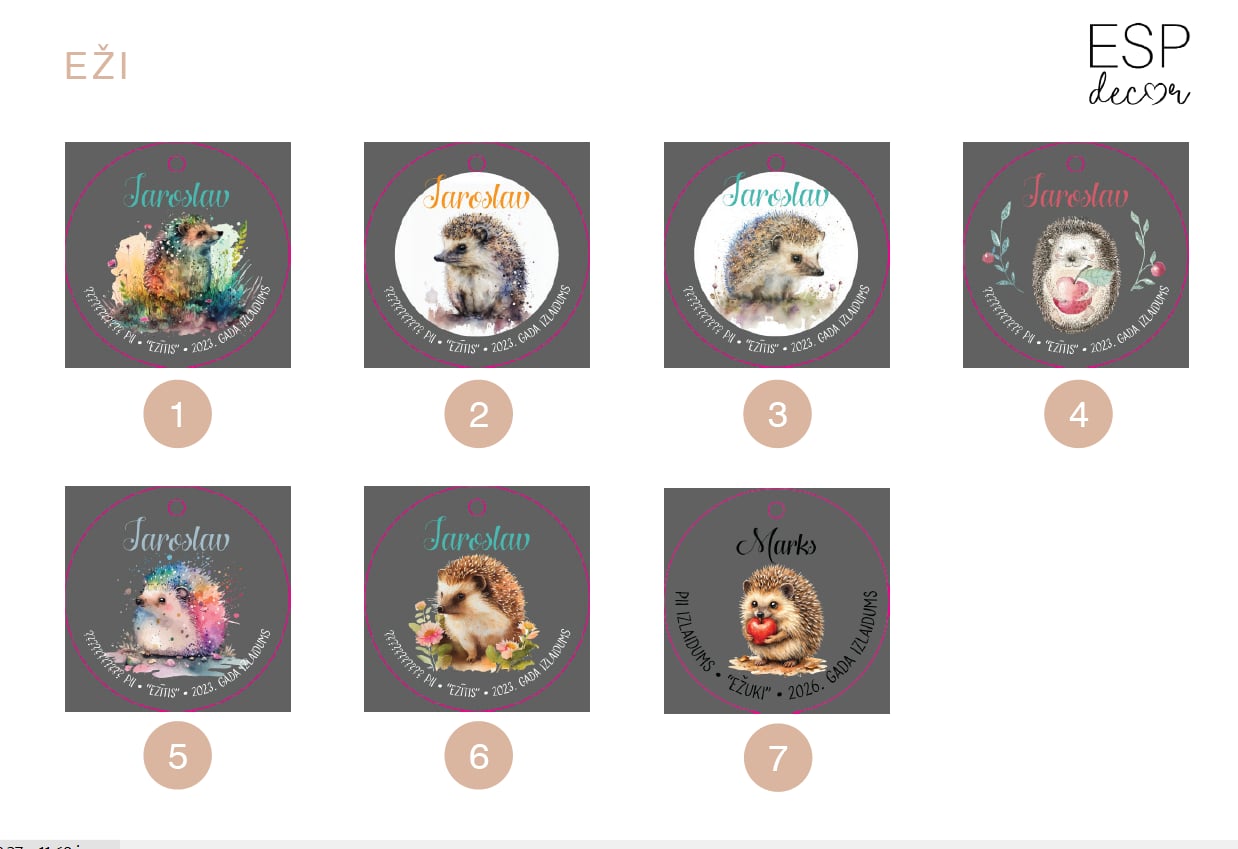Screen dimensions: 1238x849
Task: Click the pink Jaroslav name in design 4
Action: tap(1076, 192)
